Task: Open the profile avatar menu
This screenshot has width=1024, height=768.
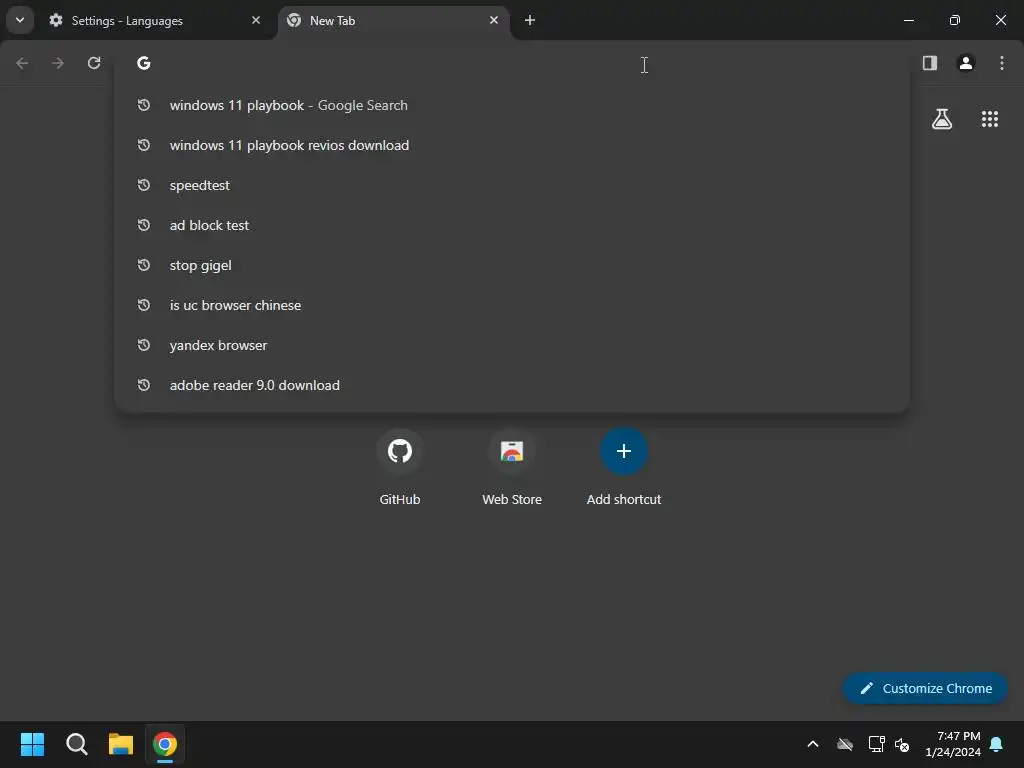Action: coord(965,63)
